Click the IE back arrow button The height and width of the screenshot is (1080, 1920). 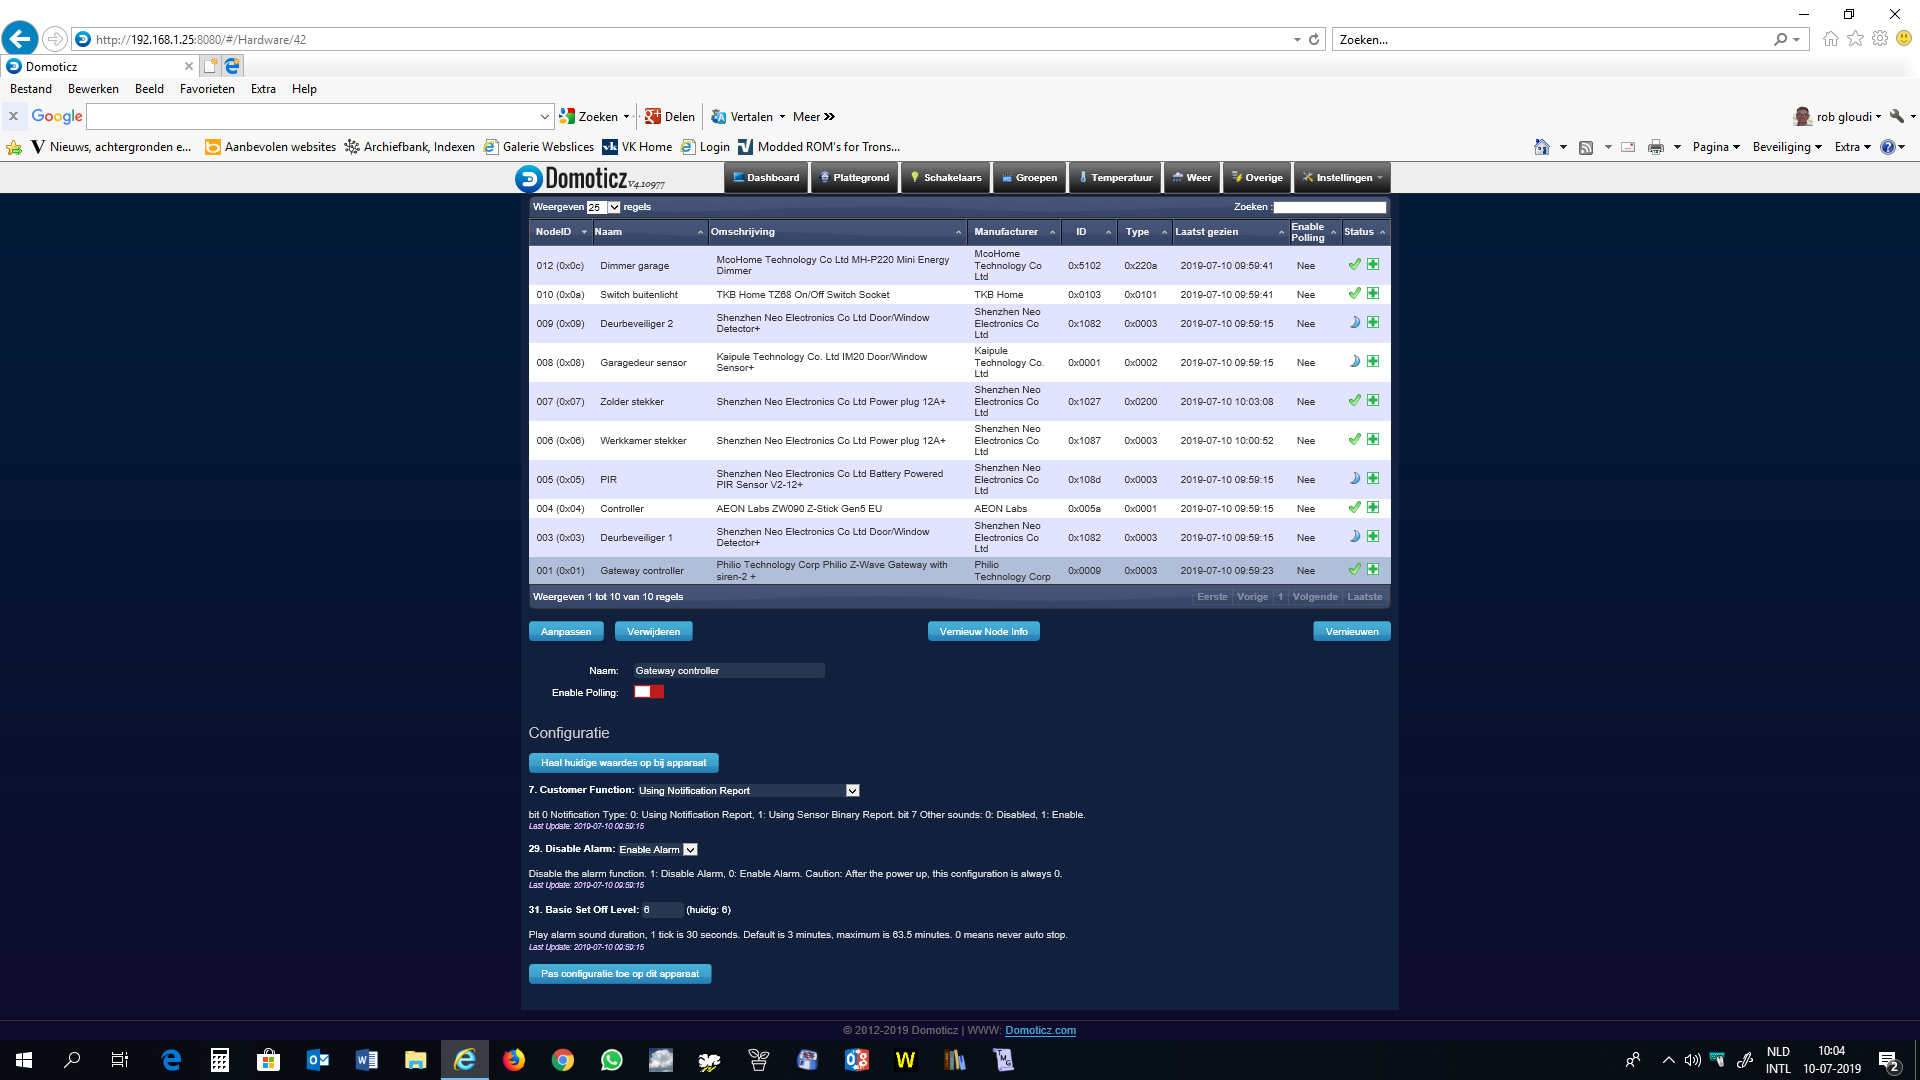point(20,39)
